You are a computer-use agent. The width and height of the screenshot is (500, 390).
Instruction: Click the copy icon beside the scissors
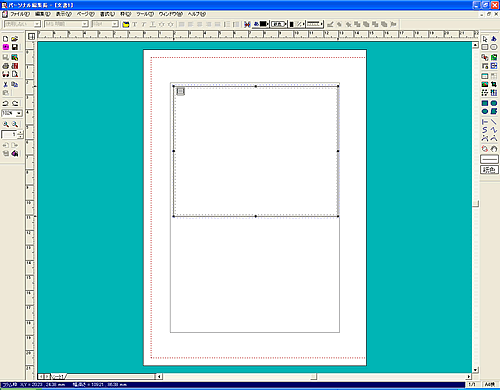point(15,85)
